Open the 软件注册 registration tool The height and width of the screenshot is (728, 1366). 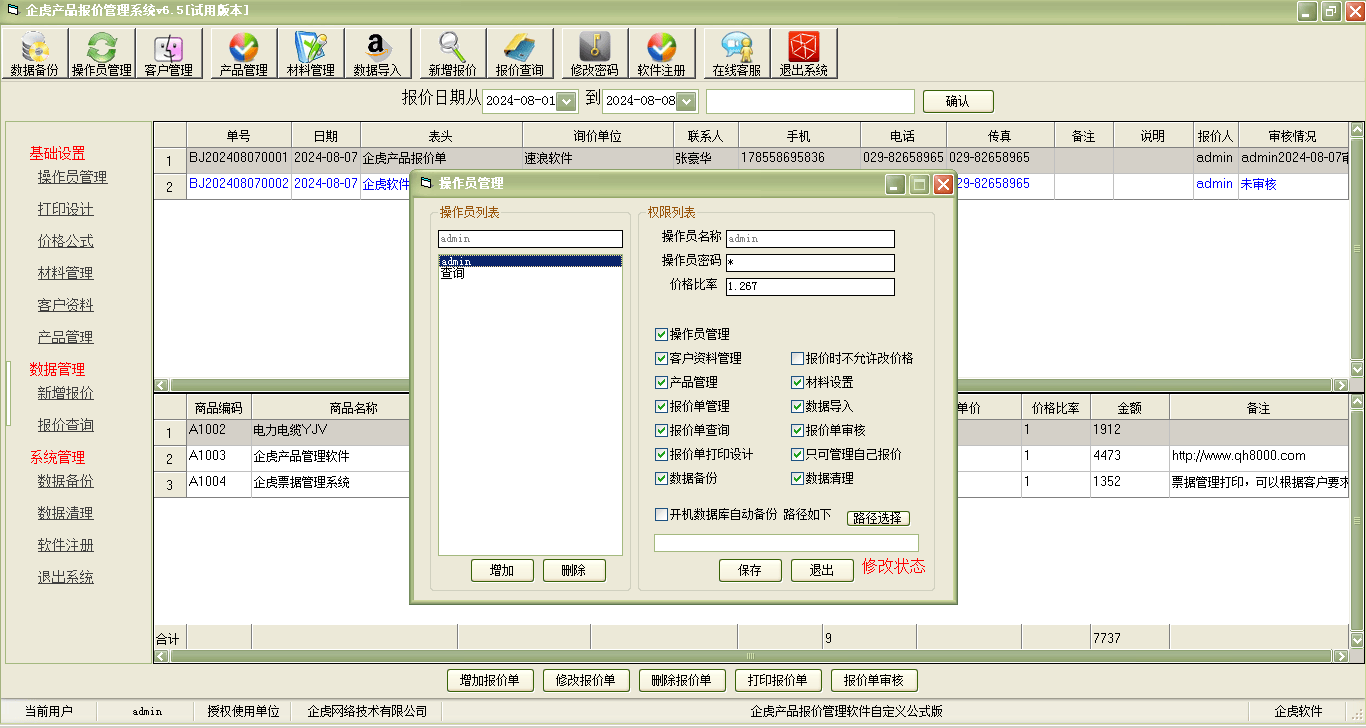pyautogui.click(x=662, y=52)
